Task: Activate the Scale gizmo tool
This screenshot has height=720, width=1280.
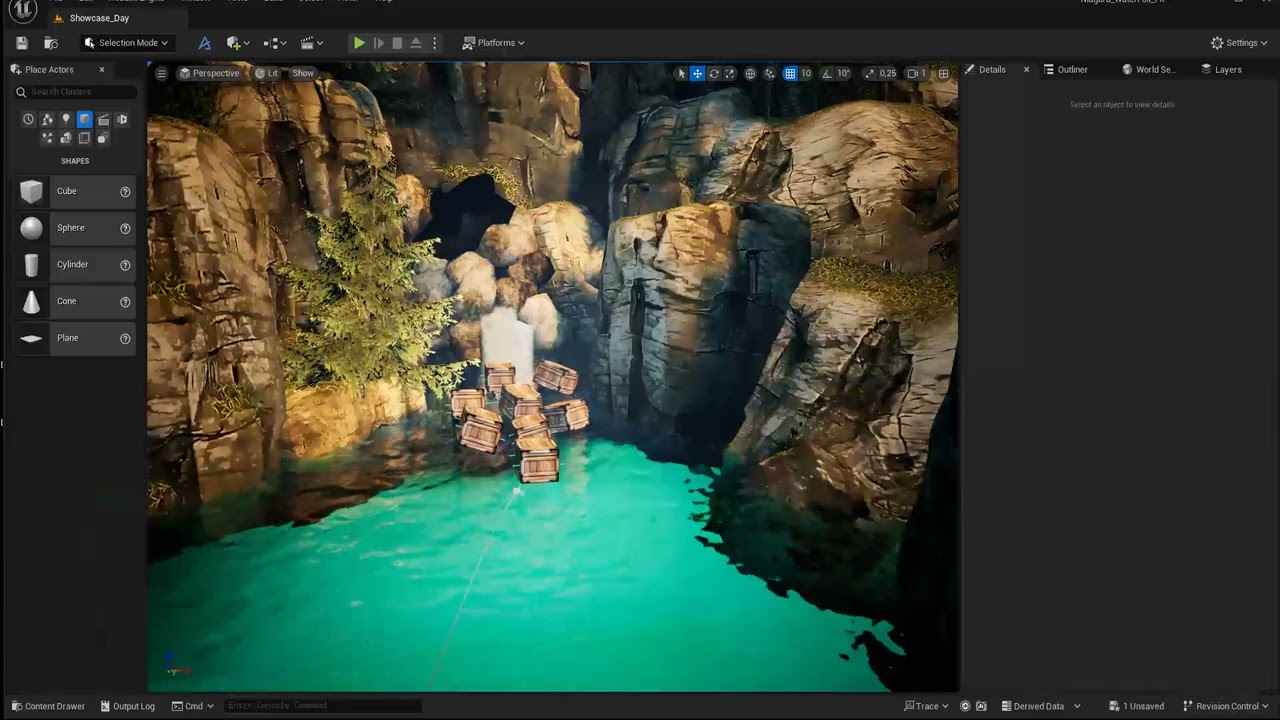Action: point(730,74)
